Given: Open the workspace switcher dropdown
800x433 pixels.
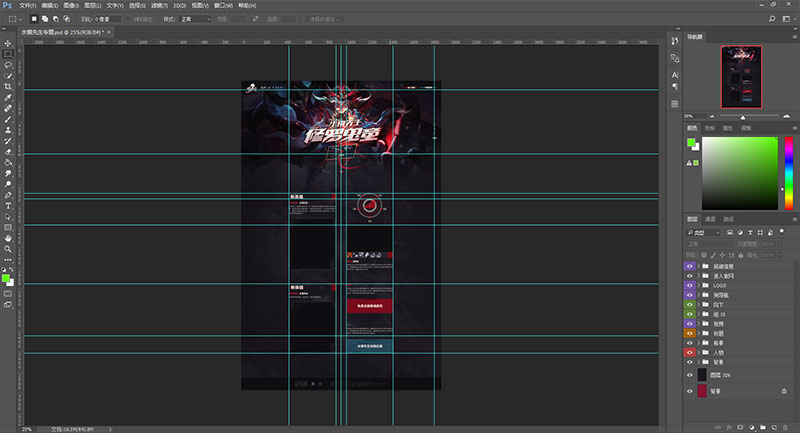Looking at the screenshot, I should 788,19.
